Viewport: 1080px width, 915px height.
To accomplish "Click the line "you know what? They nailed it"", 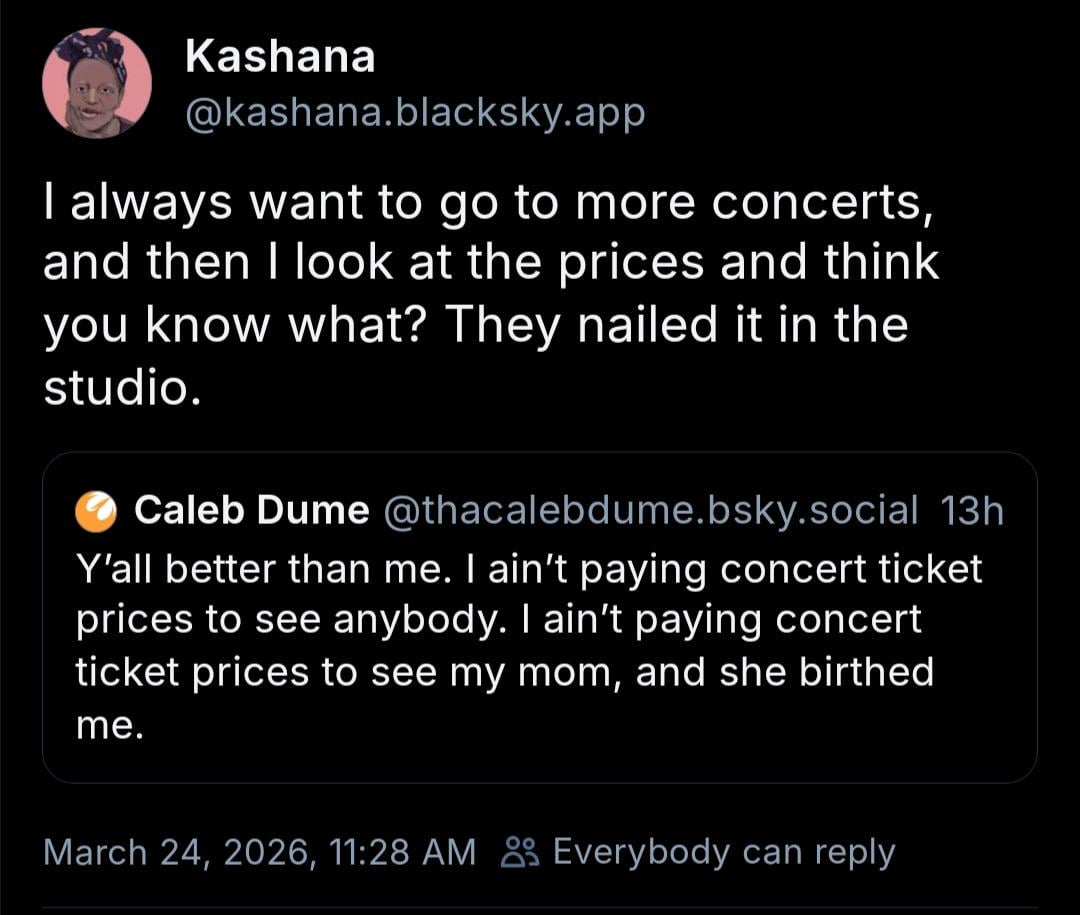I will [x=475, y=326].
